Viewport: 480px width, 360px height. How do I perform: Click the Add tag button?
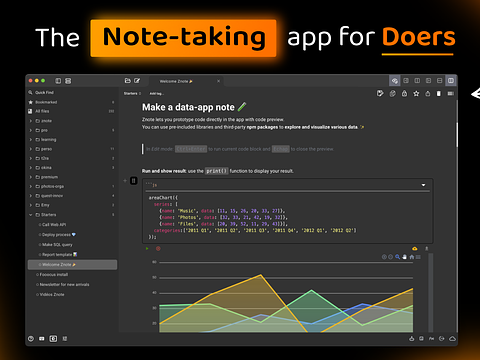[x=156, y=94]
